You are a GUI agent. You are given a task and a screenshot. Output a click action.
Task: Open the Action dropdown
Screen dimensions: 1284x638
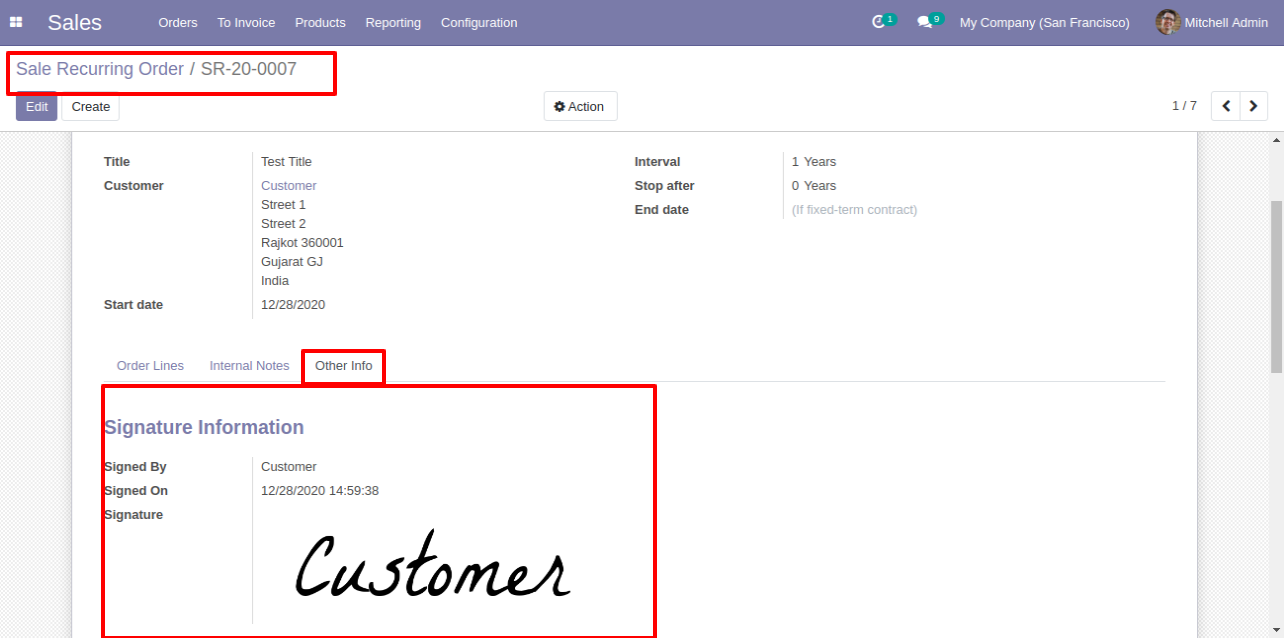coord(580,106)
